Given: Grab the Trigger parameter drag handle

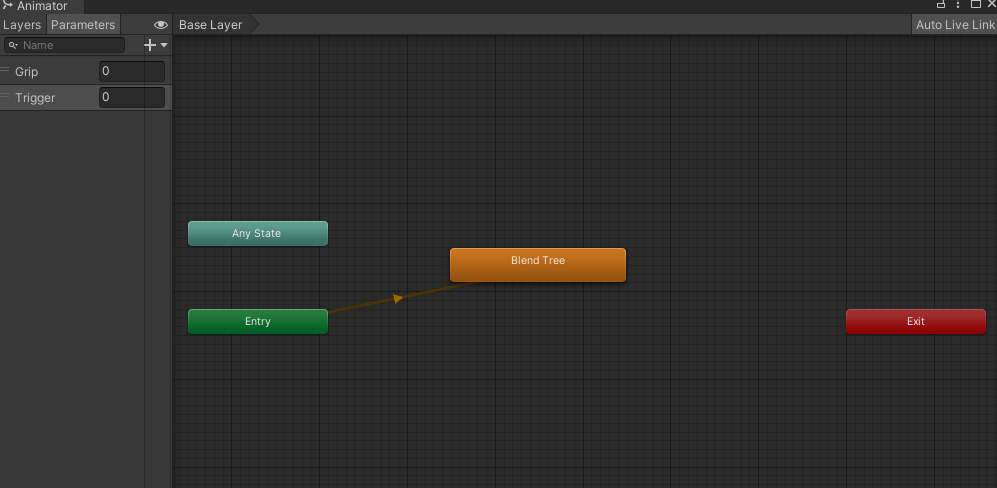Looking at the screenshot, I should pos(5,96).
